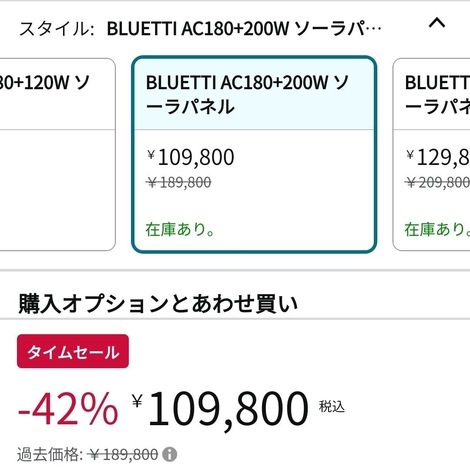Click the -42% discount text

click(x=68, y=408)
